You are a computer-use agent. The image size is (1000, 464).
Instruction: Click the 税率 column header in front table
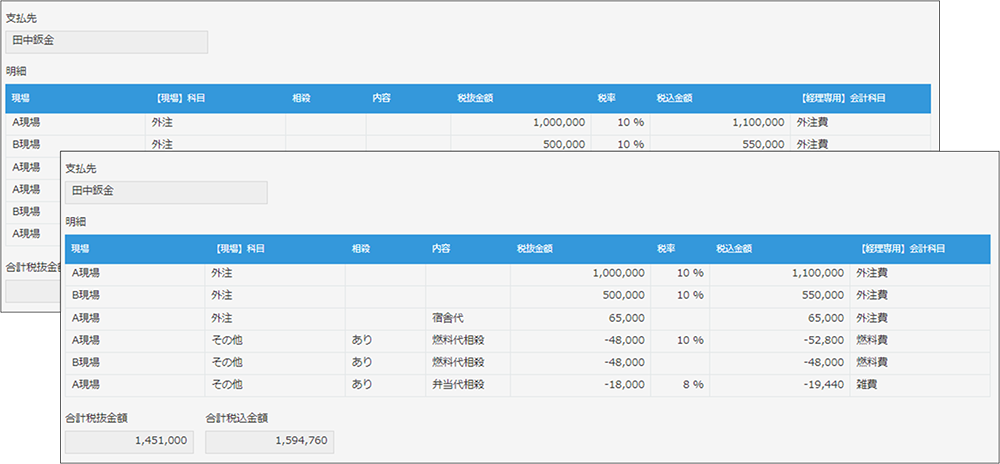[x=666, y=248]
